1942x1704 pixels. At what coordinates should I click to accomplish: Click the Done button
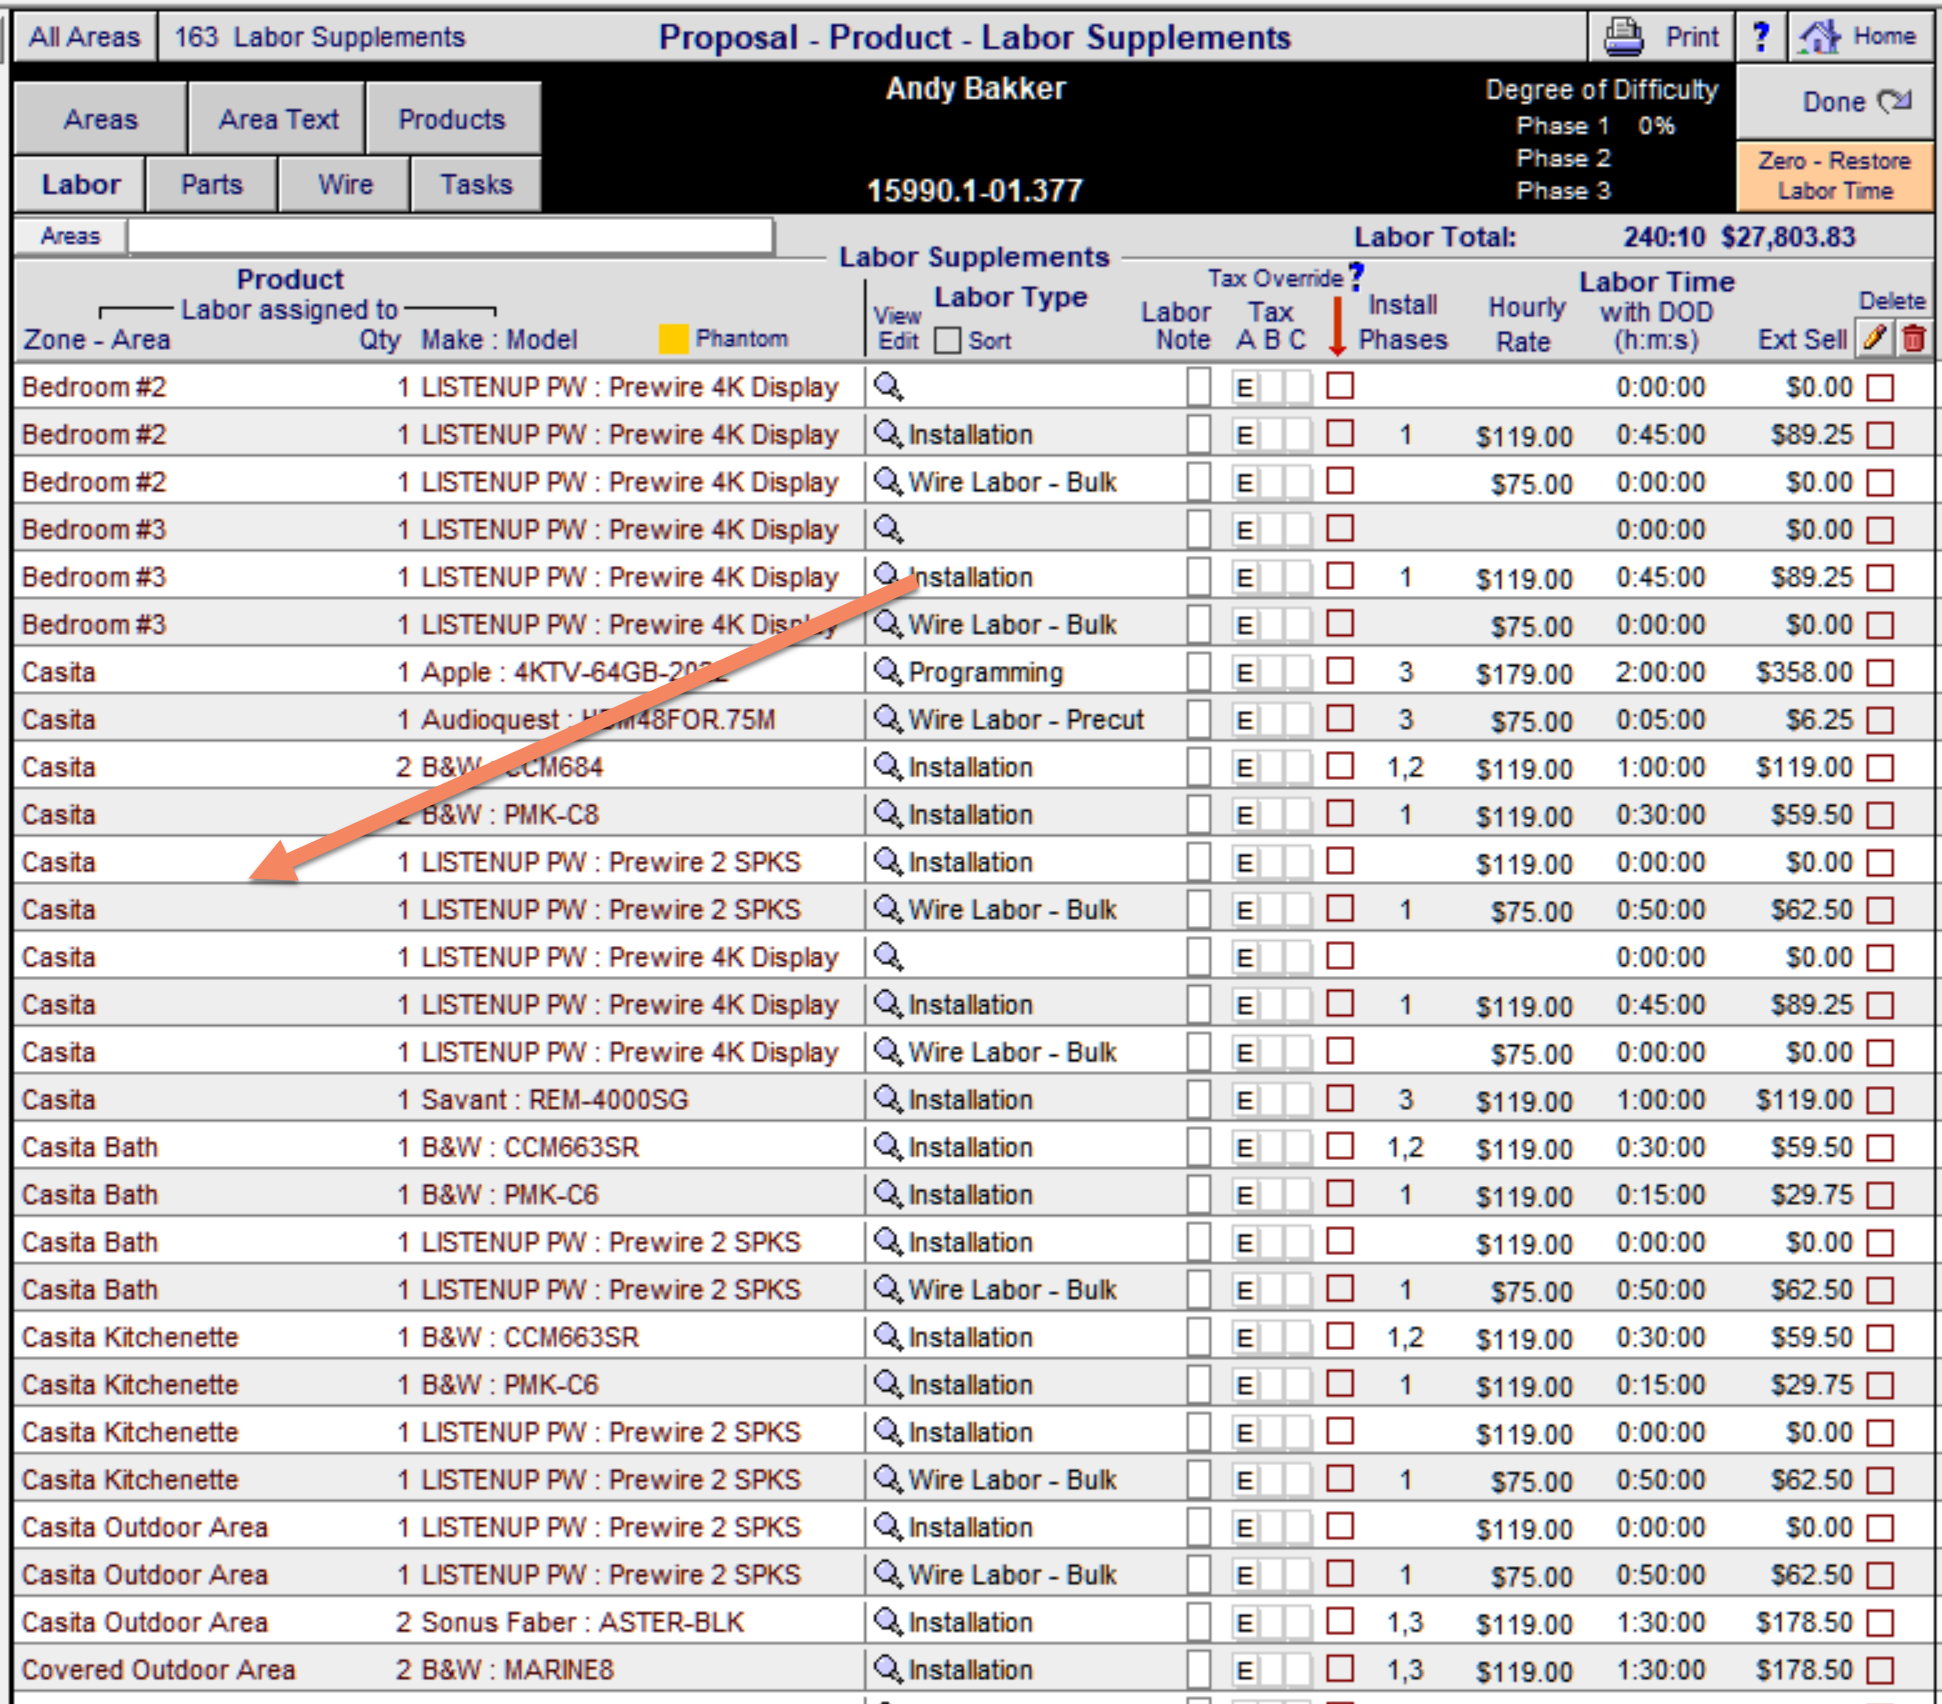click(x=1835, y=102)
